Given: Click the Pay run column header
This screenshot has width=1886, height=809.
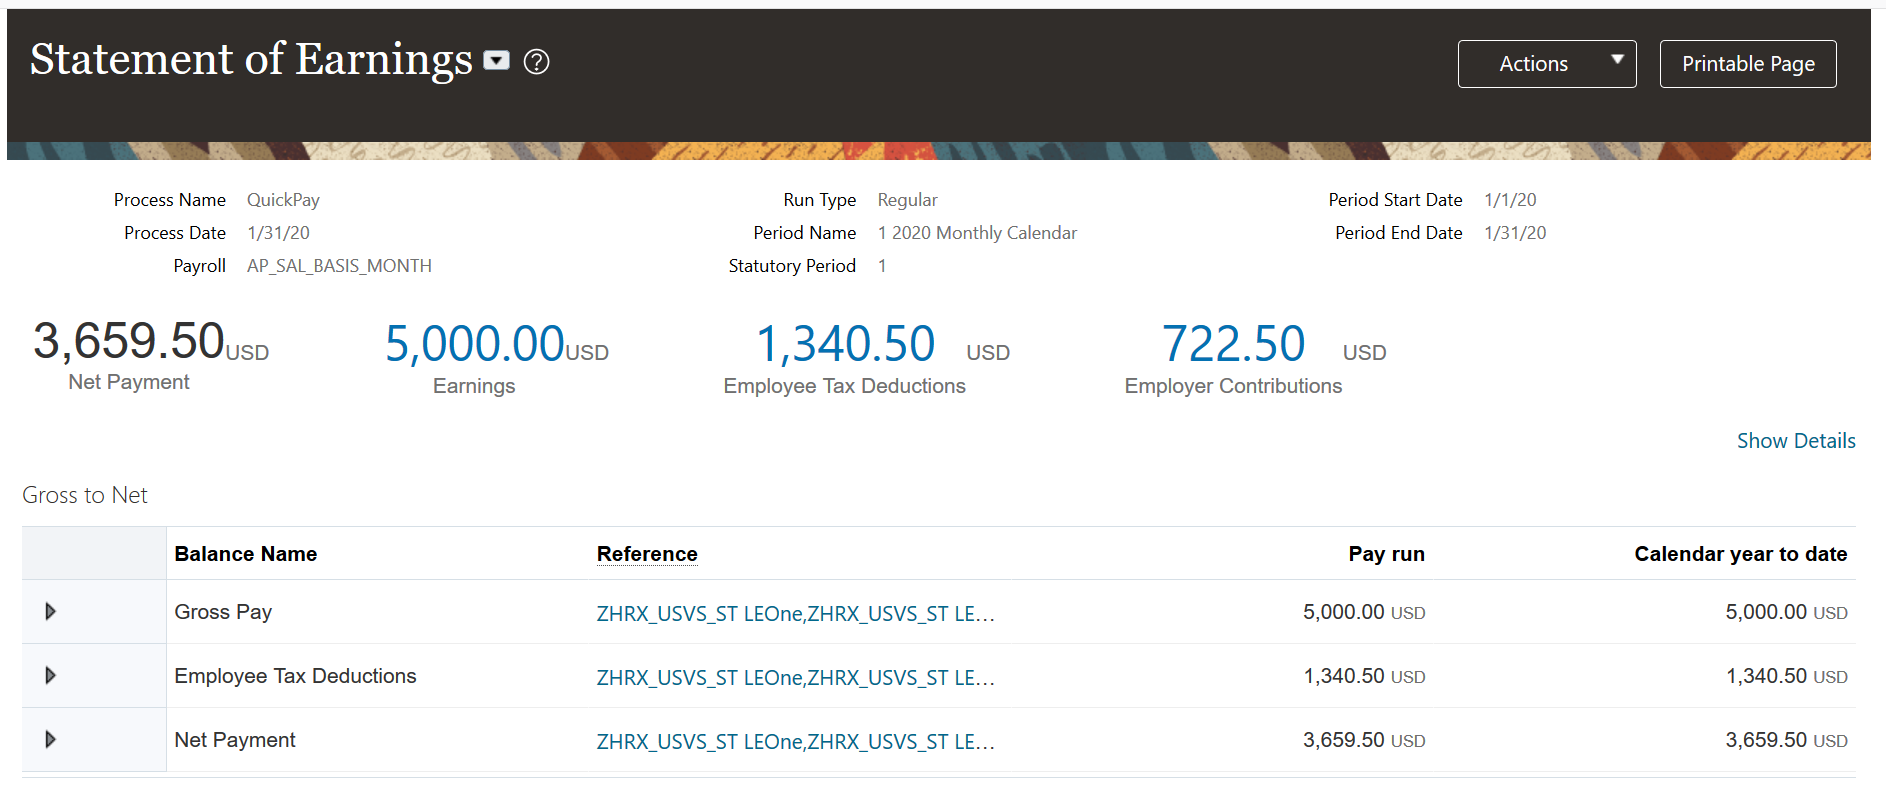Looking at the screenshot, I should [1386, 554].
